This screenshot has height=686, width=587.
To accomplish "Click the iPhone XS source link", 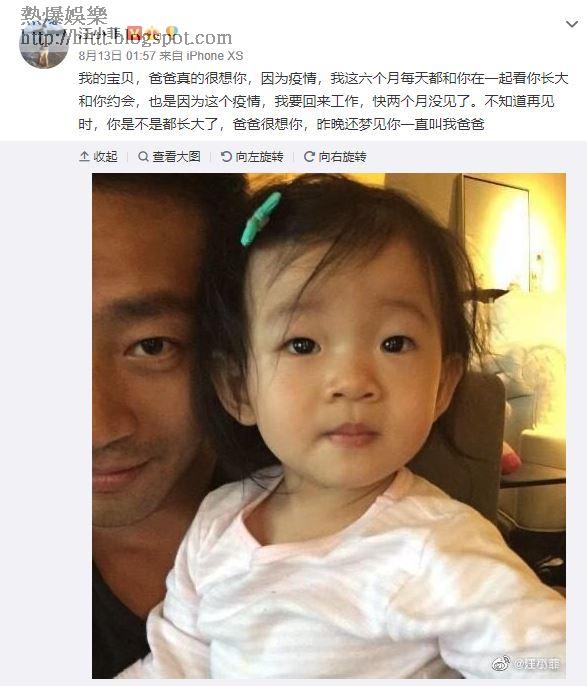I will point(215,56).
